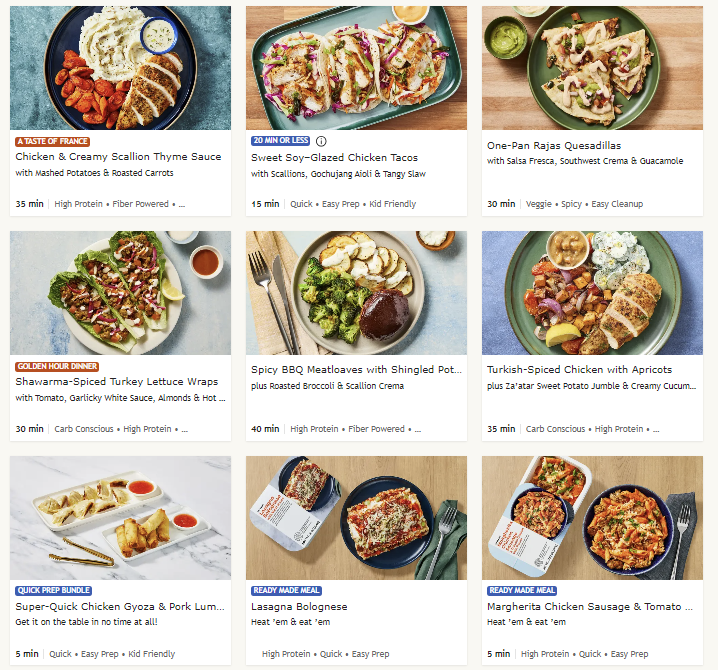The width and height of the screenshot is (718, 670).
Task: Expand truncated tags on Spicy BBQ Meatloaves
Action: coord(417,429)
